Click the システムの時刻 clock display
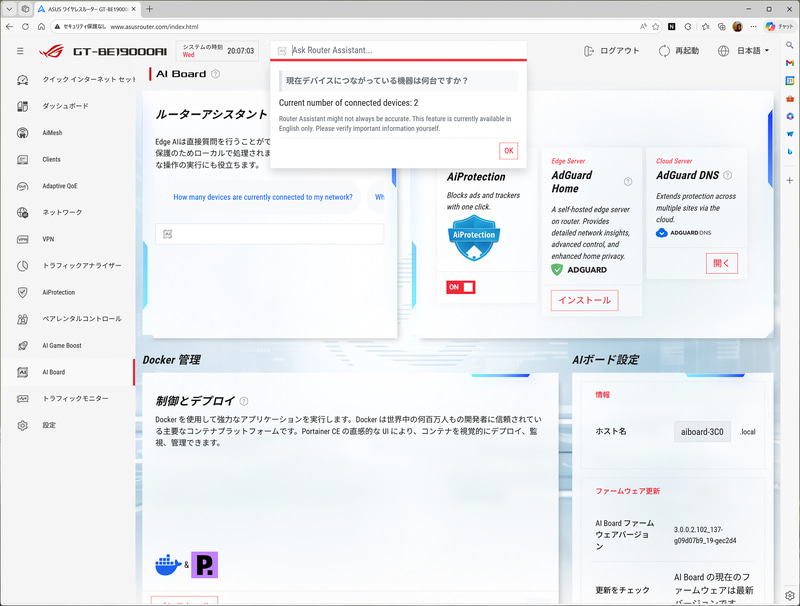Image resolution: width=800 pixels, height=606 pixels. point(217,51)
